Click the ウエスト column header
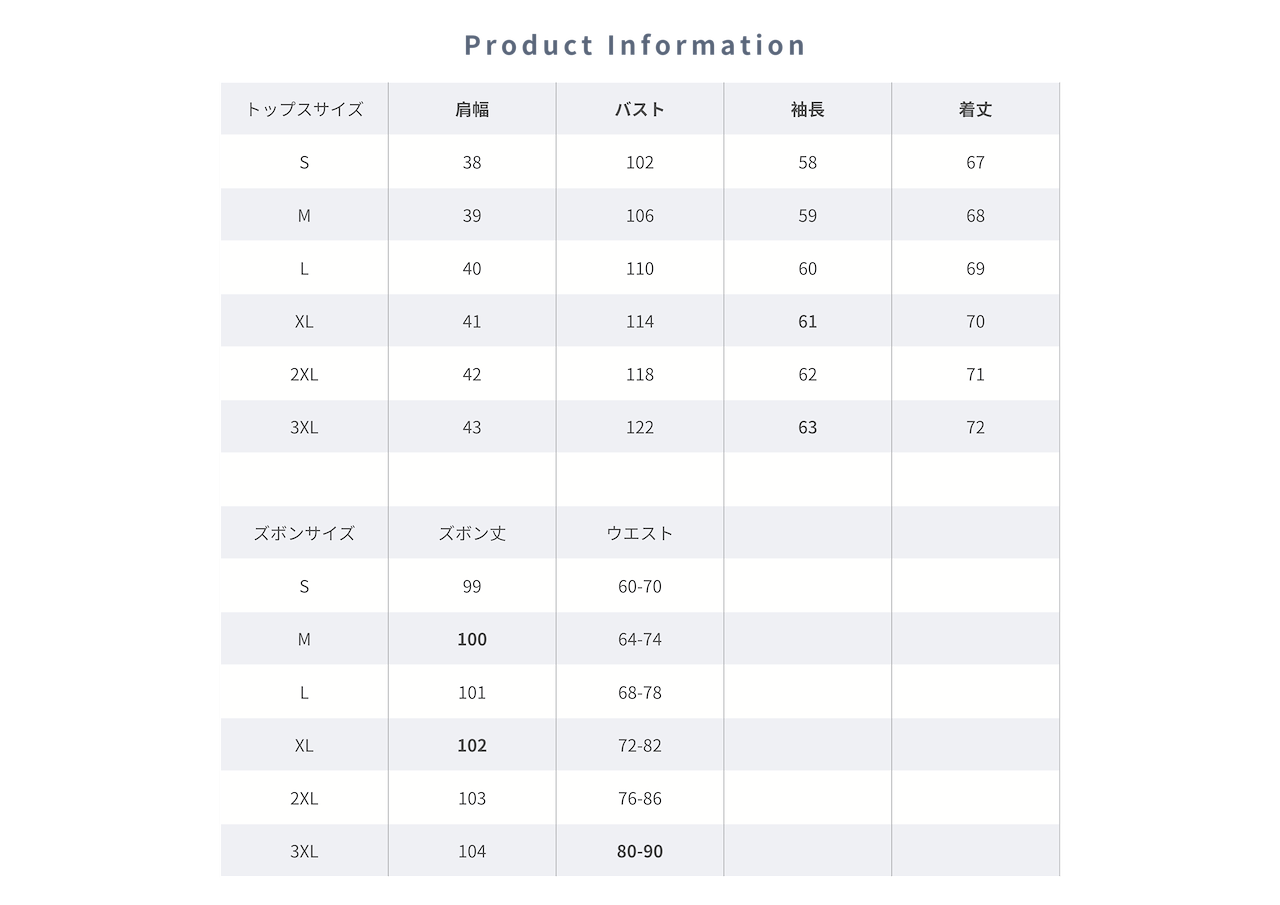This screenshot has height=905, width=1280. (x=640, y=533)
